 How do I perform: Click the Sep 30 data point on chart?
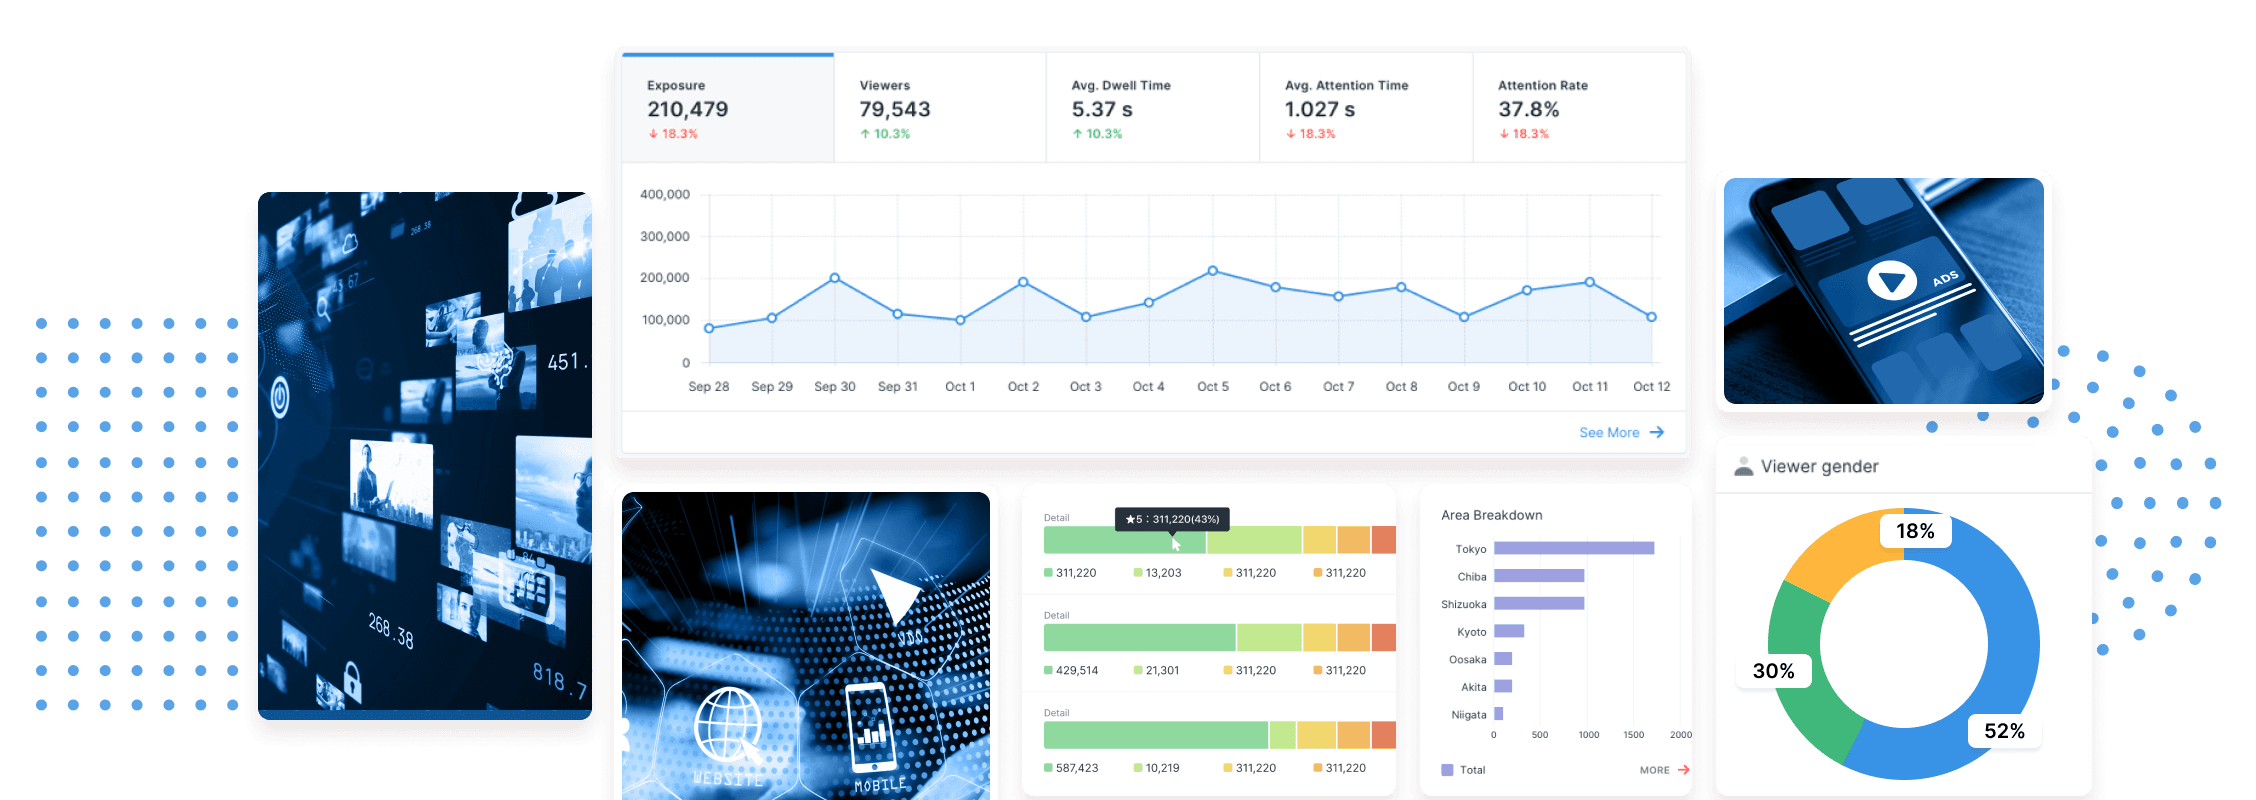click(x=835, y=278)
